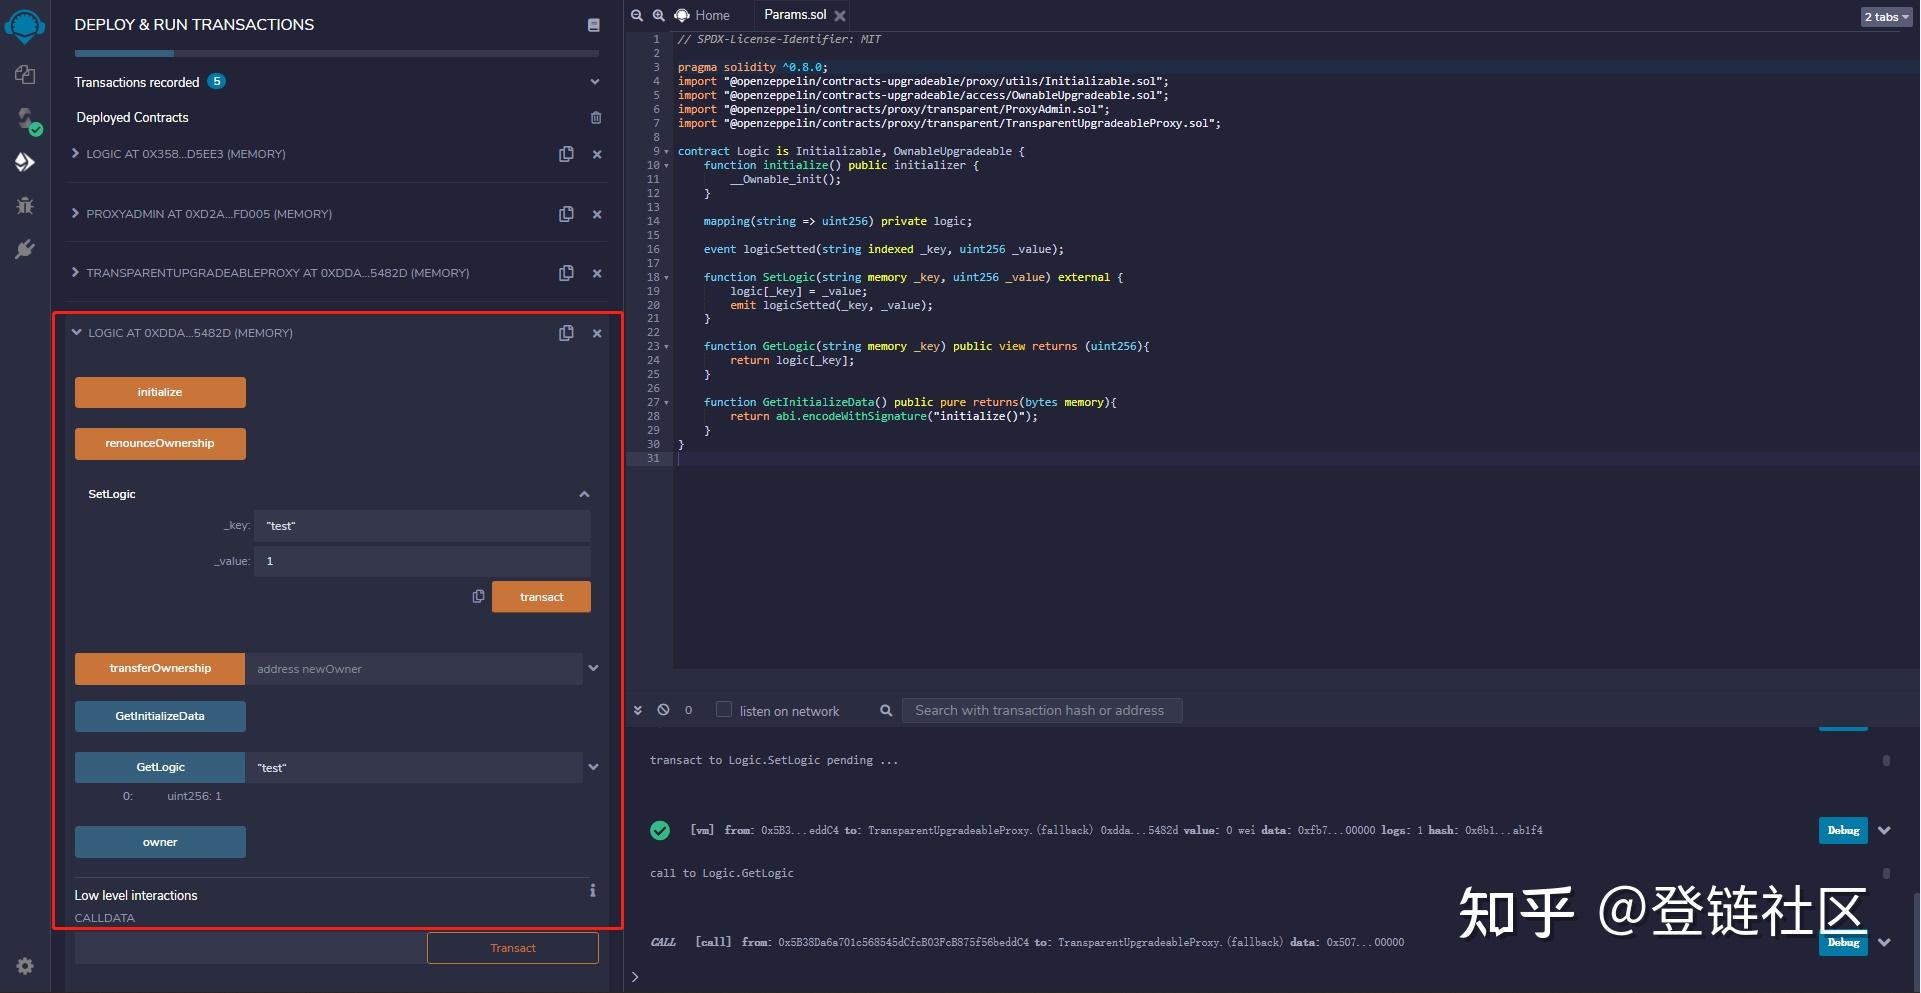This screenshot has width=1921, height=993.
Task: Click the GetLogic call button
Action: [160, 767]
